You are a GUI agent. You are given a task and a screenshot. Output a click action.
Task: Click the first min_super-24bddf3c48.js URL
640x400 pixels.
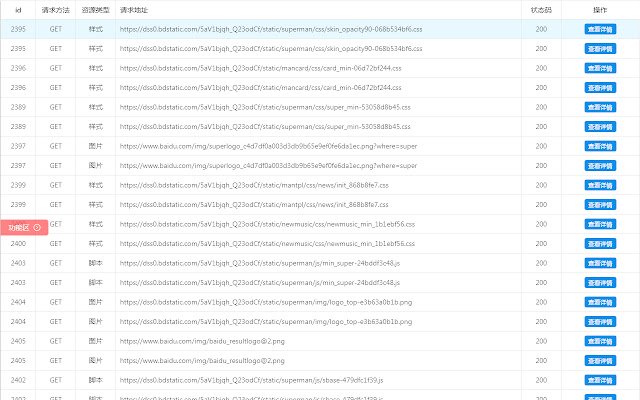tap(260, 263)
